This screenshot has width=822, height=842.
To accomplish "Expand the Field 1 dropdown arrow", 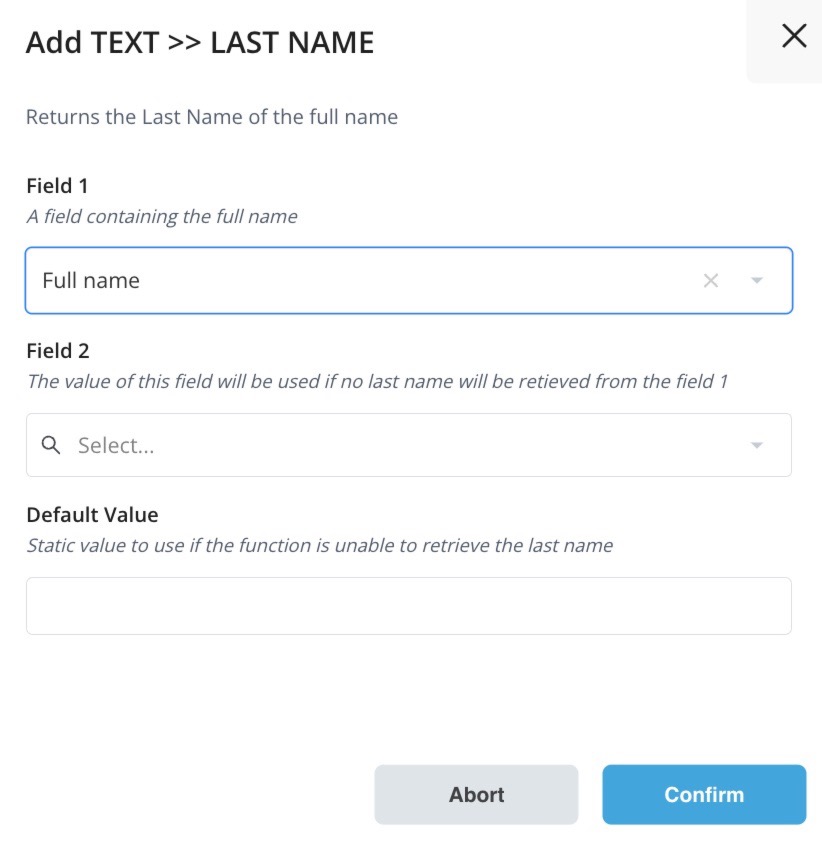I will pos(757,280).
